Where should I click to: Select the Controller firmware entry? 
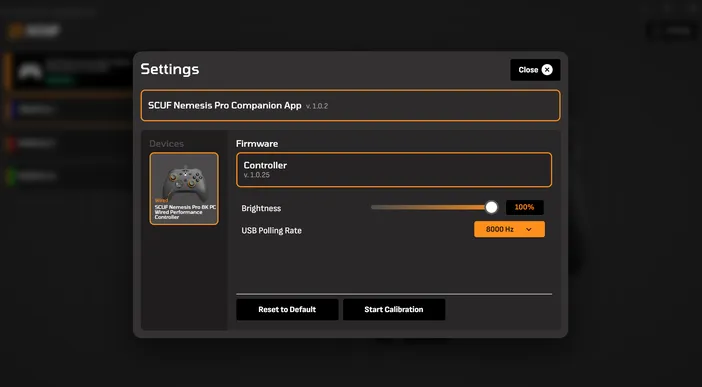(394, 170)
